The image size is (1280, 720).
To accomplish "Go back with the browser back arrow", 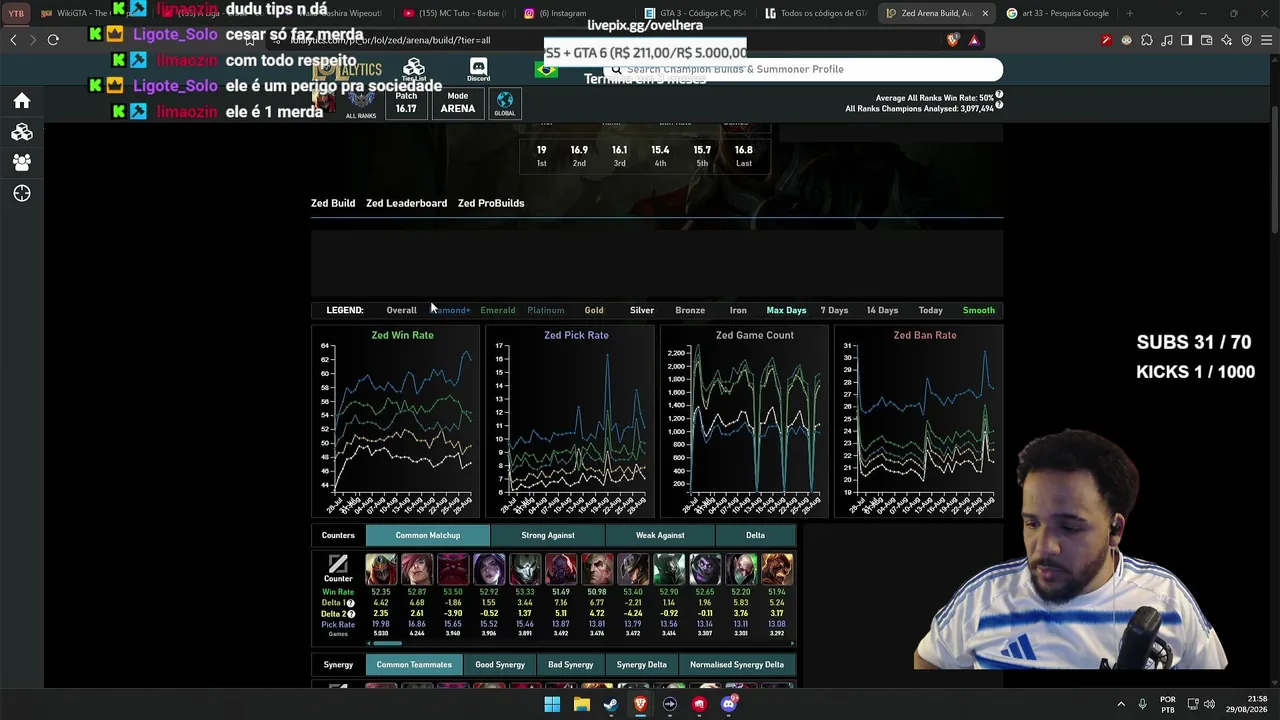I will point(13,40).
